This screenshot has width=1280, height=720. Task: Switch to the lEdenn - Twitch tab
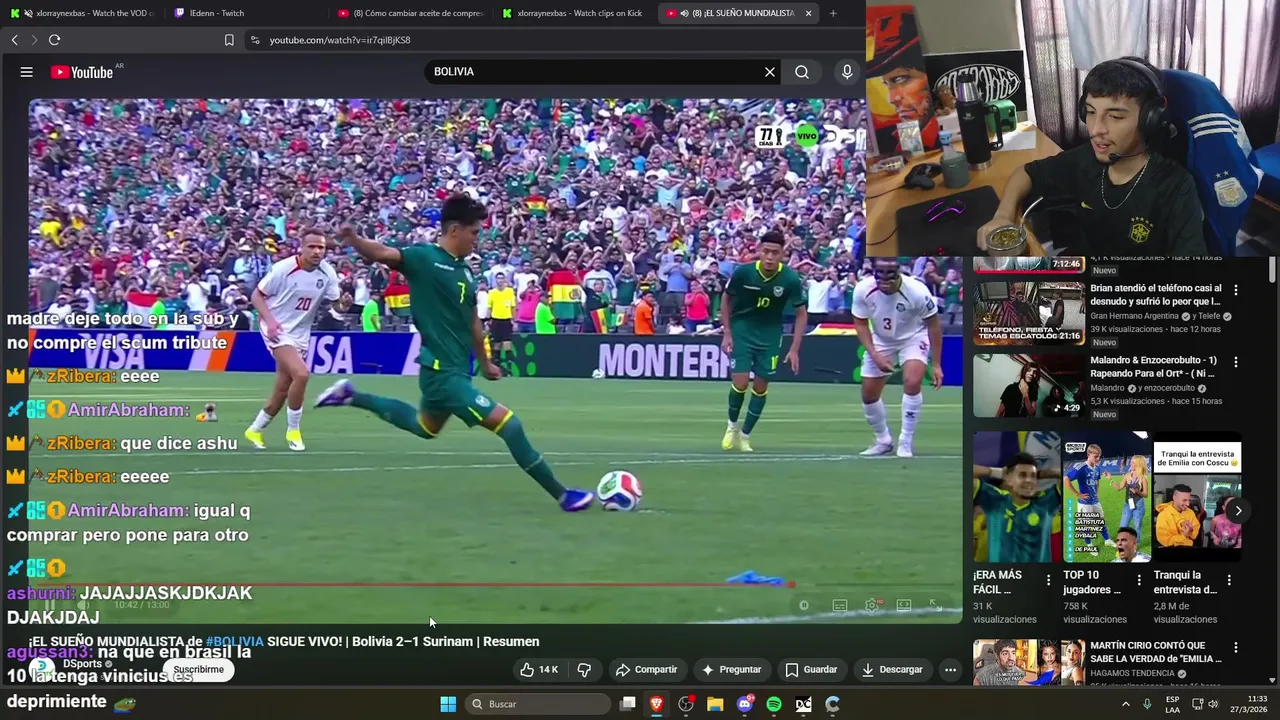(x=244, y=13)
